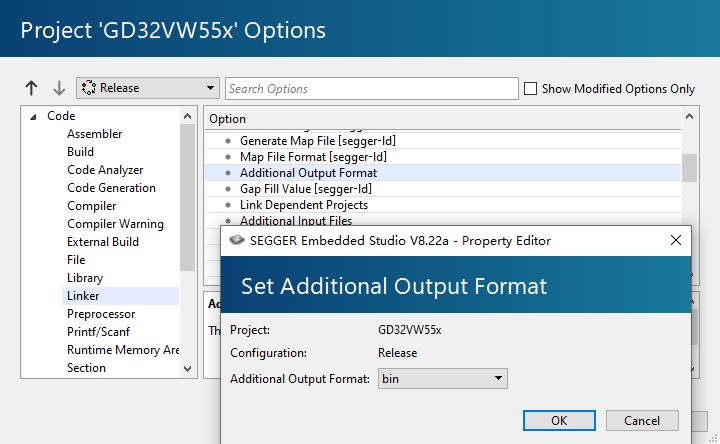Click the Release configuration gear icon
This screenshot has height=444, width=720.
pyautogui.click(x=88, y=88)
